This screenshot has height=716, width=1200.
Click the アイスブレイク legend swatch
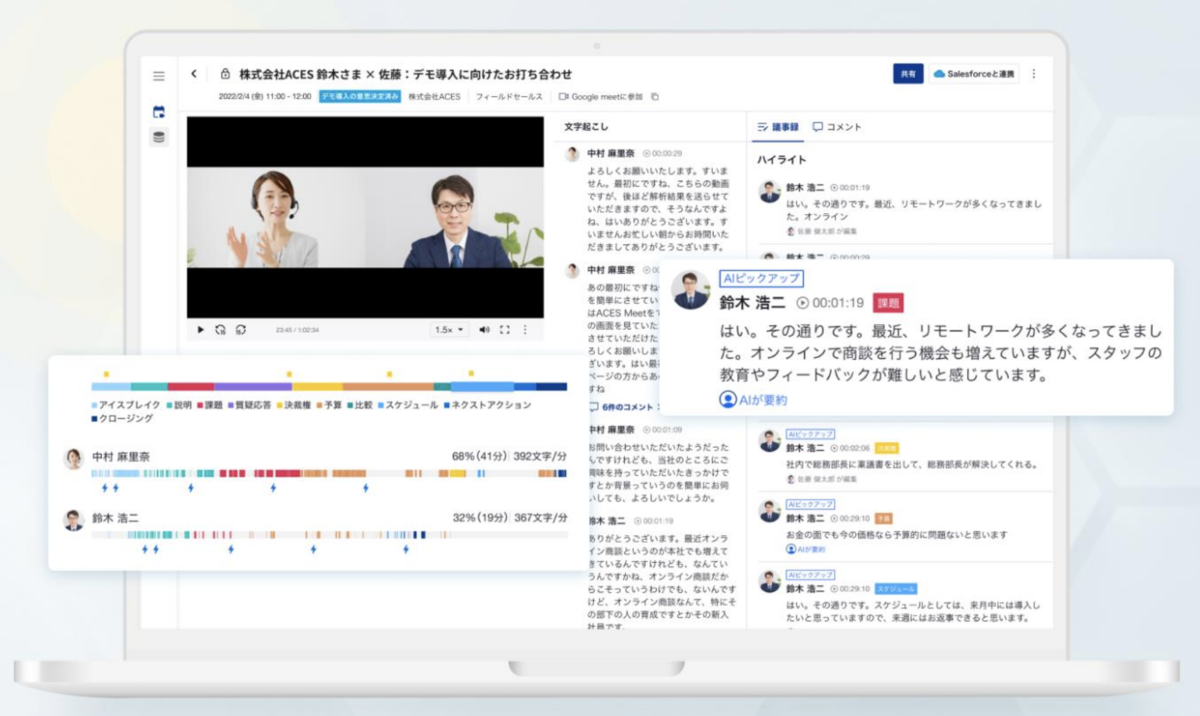95,405
